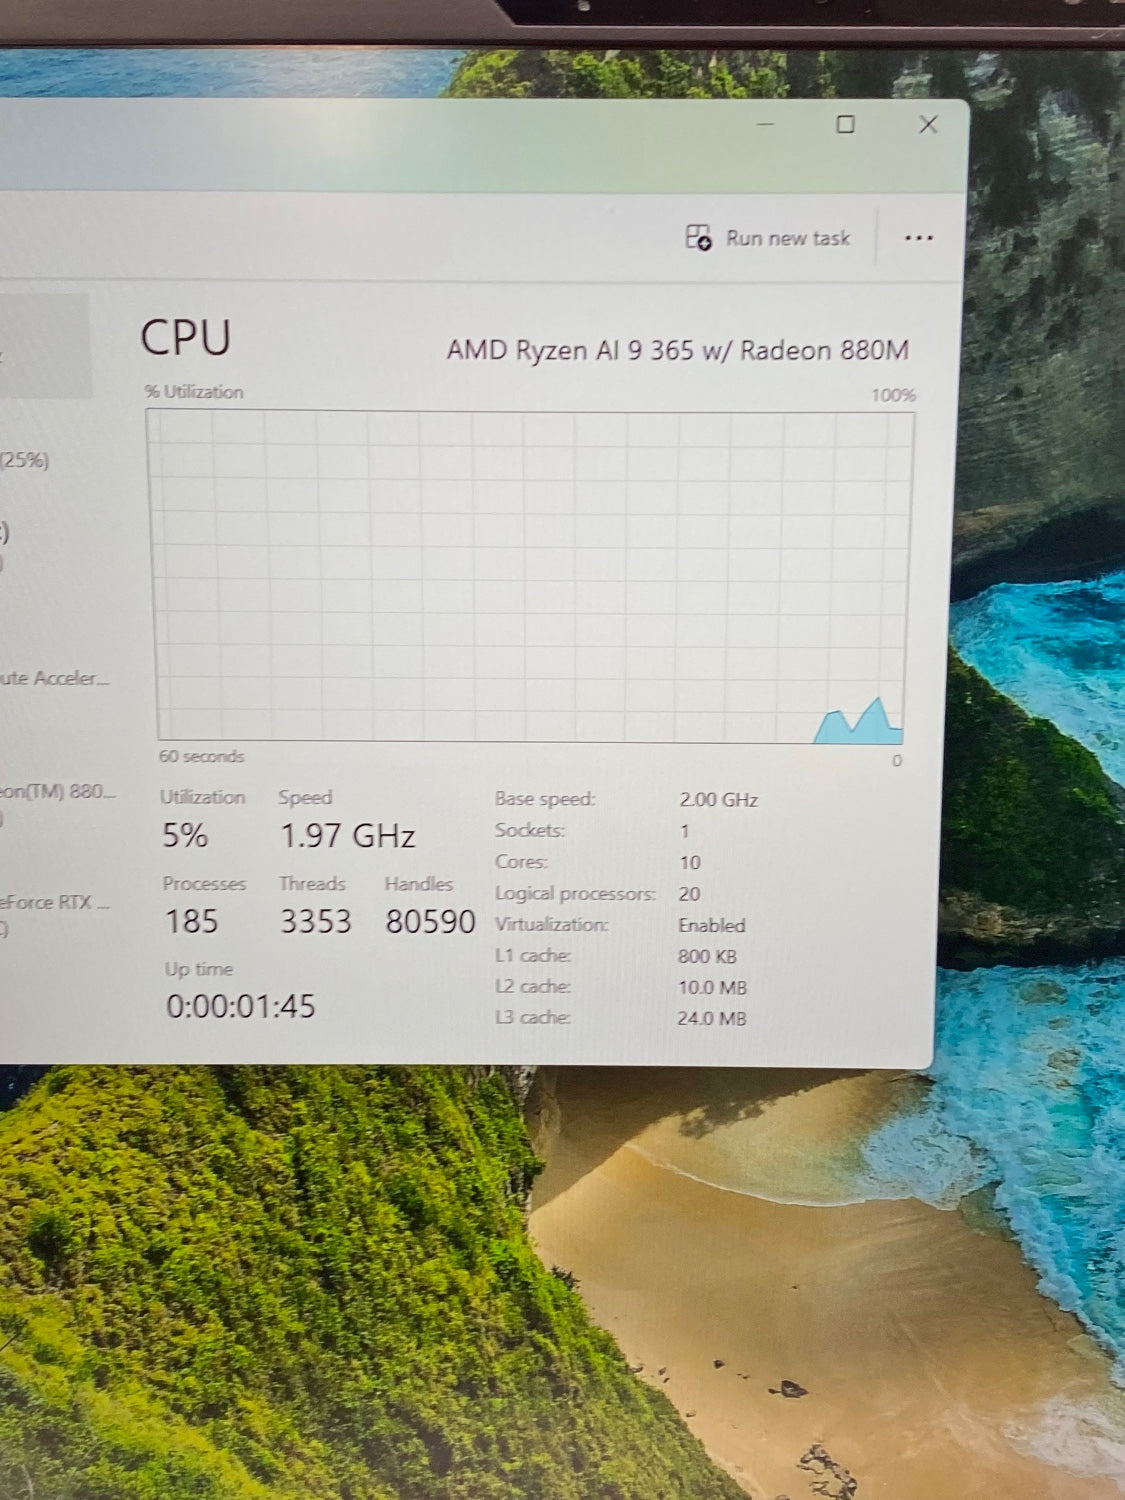Click the blue usage spike in graph
This screenshot has width=1125, height=1500.
tap(860, 722)
